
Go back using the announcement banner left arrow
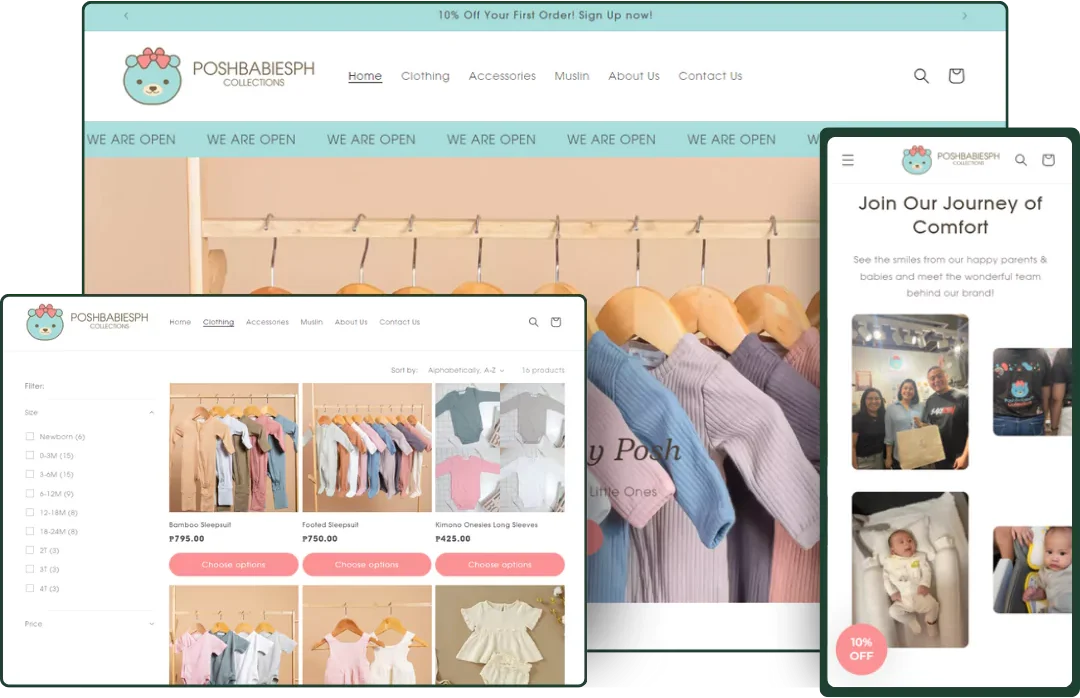pos(126,15)
